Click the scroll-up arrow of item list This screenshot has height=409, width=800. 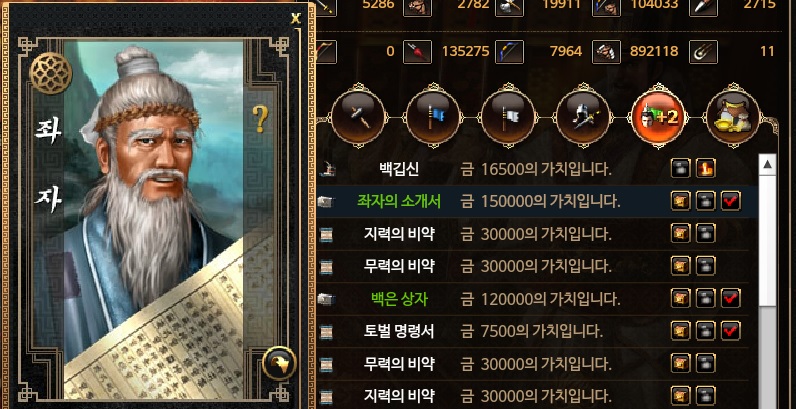pos(767,165)
